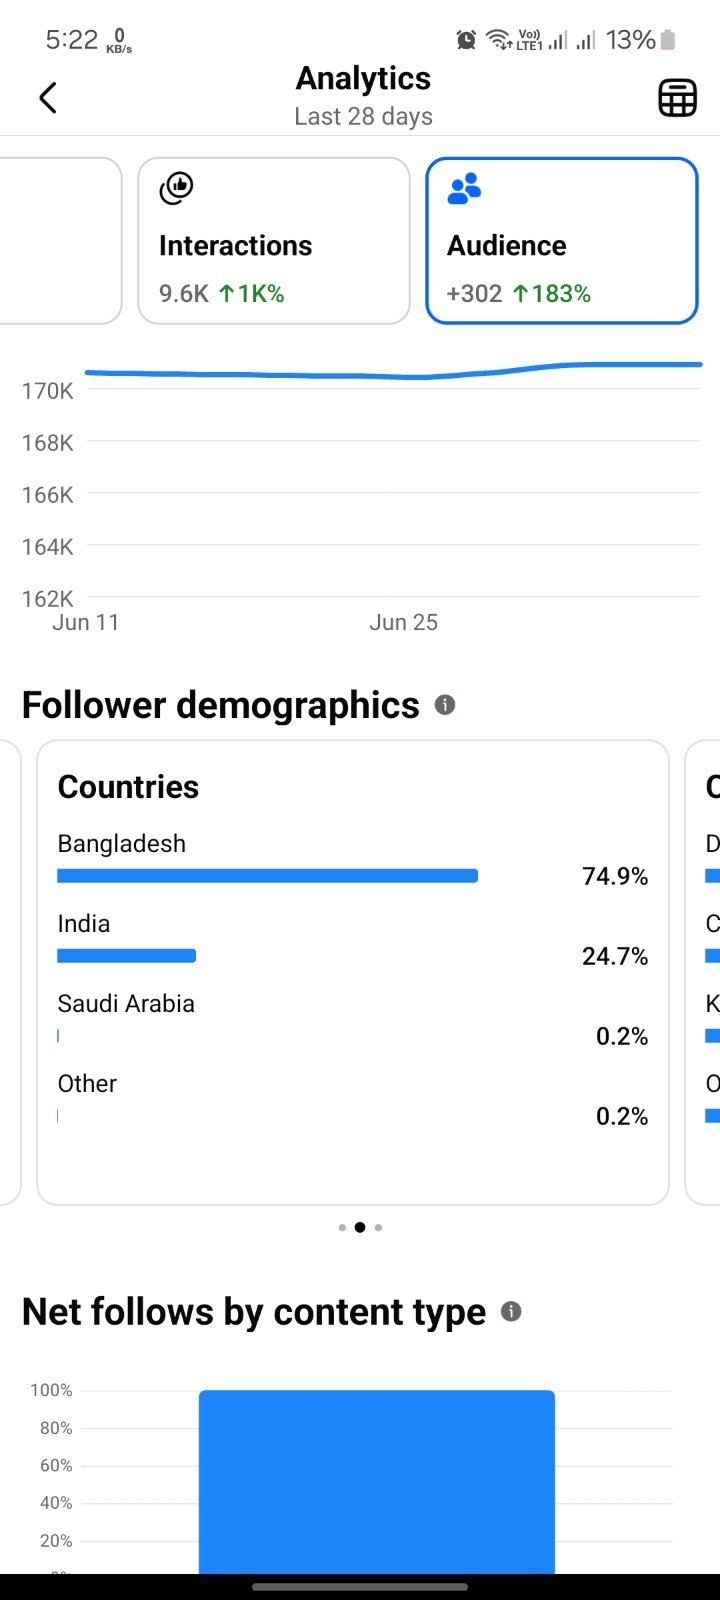Open the table view icon

(677, 98)
